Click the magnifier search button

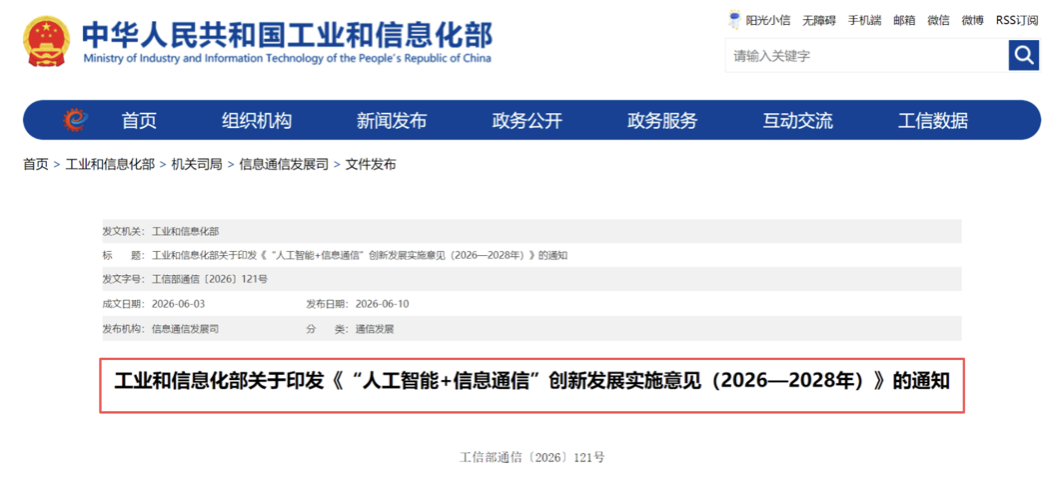pos(1023,55)
